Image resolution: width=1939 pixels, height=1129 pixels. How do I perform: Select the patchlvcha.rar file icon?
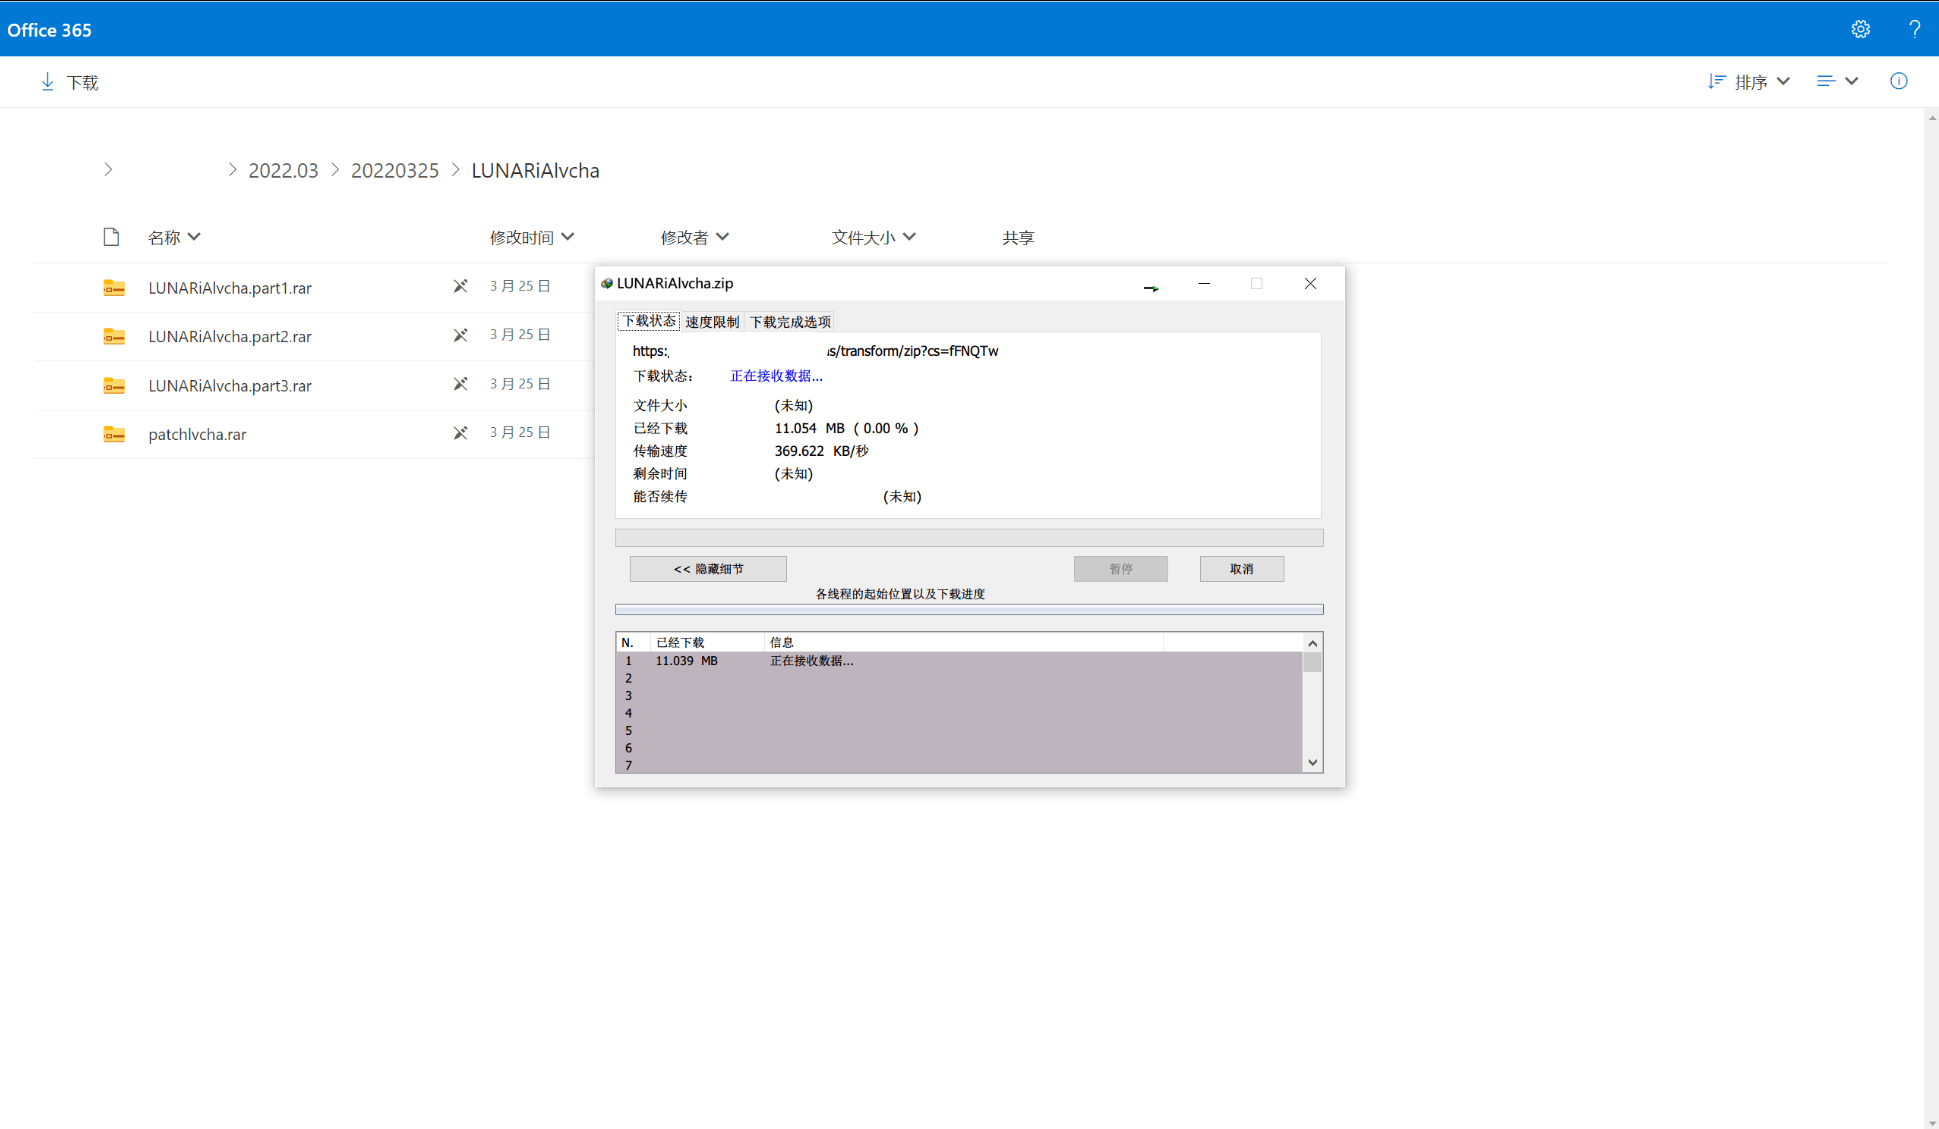[114, 434]
